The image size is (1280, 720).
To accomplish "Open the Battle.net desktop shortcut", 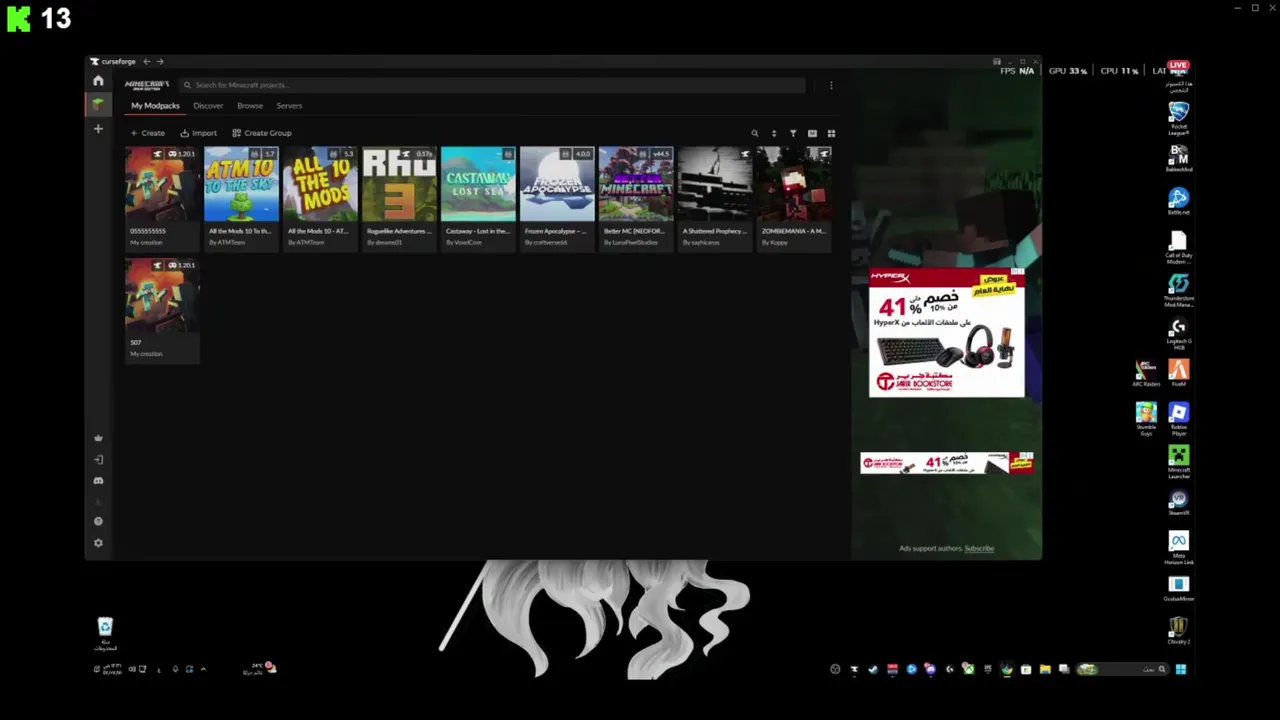I will [1179, 202].
